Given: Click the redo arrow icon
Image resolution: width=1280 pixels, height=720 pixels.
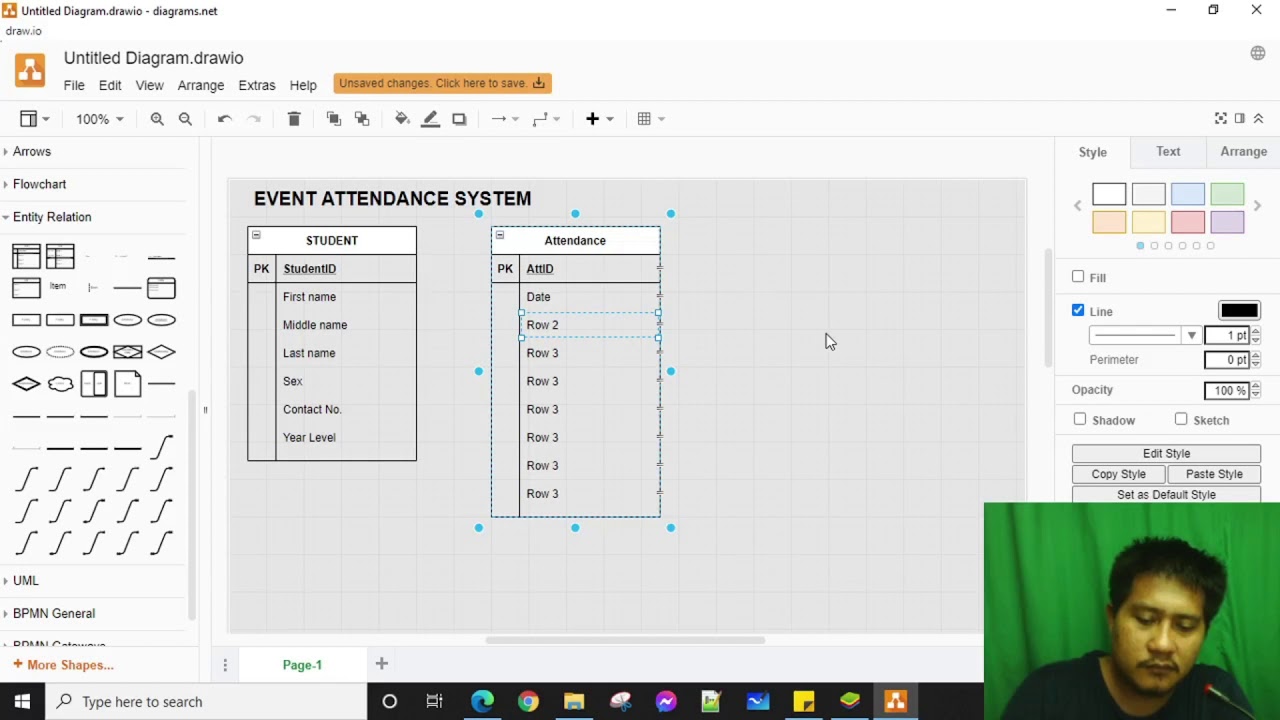Looking at the screenshot, I should tap(254, 119).
